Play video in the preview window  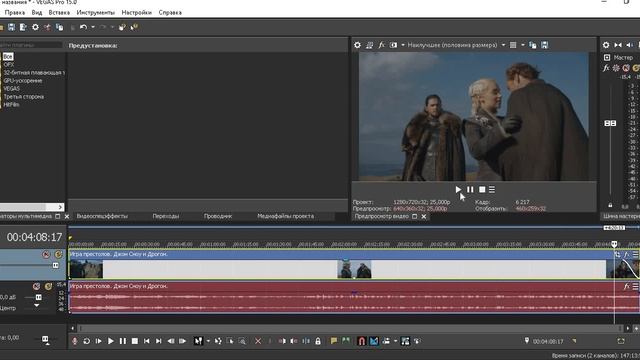coord(458,189)
